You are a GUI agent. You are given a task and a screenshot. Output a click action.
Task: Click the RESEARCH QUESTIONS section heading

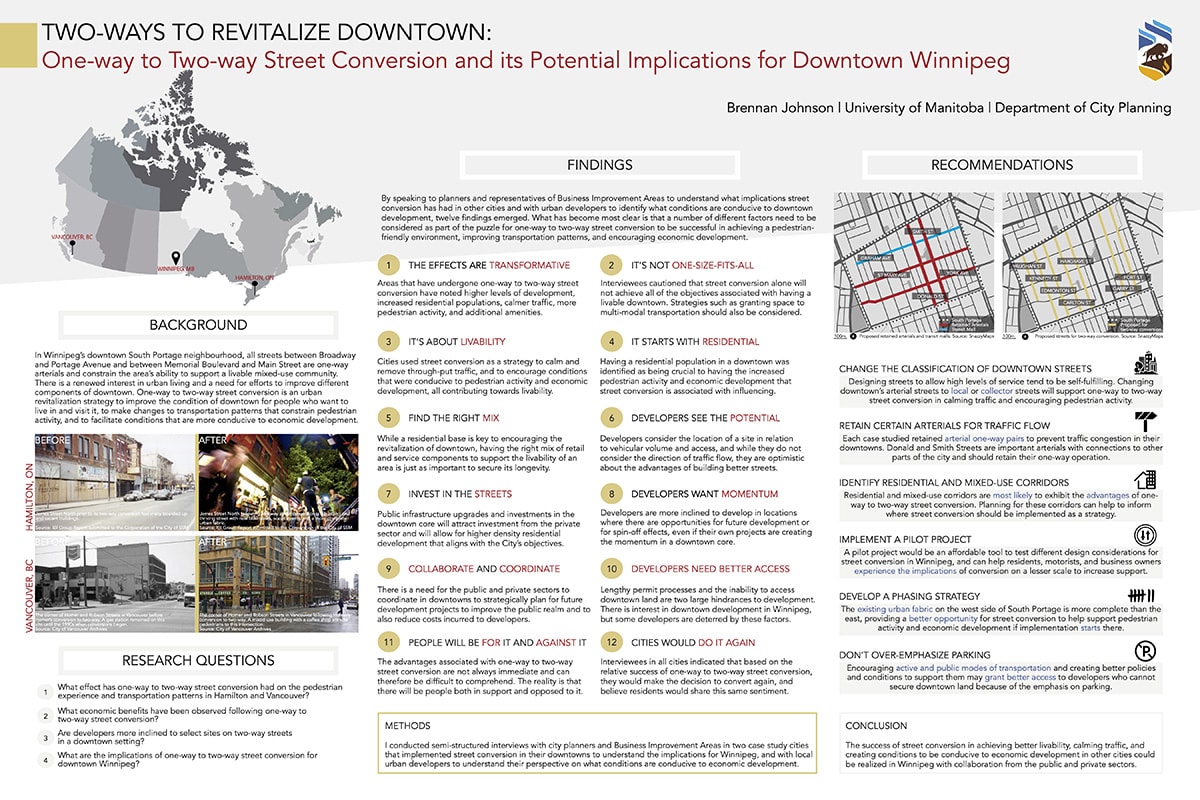(x=198, y=661)
